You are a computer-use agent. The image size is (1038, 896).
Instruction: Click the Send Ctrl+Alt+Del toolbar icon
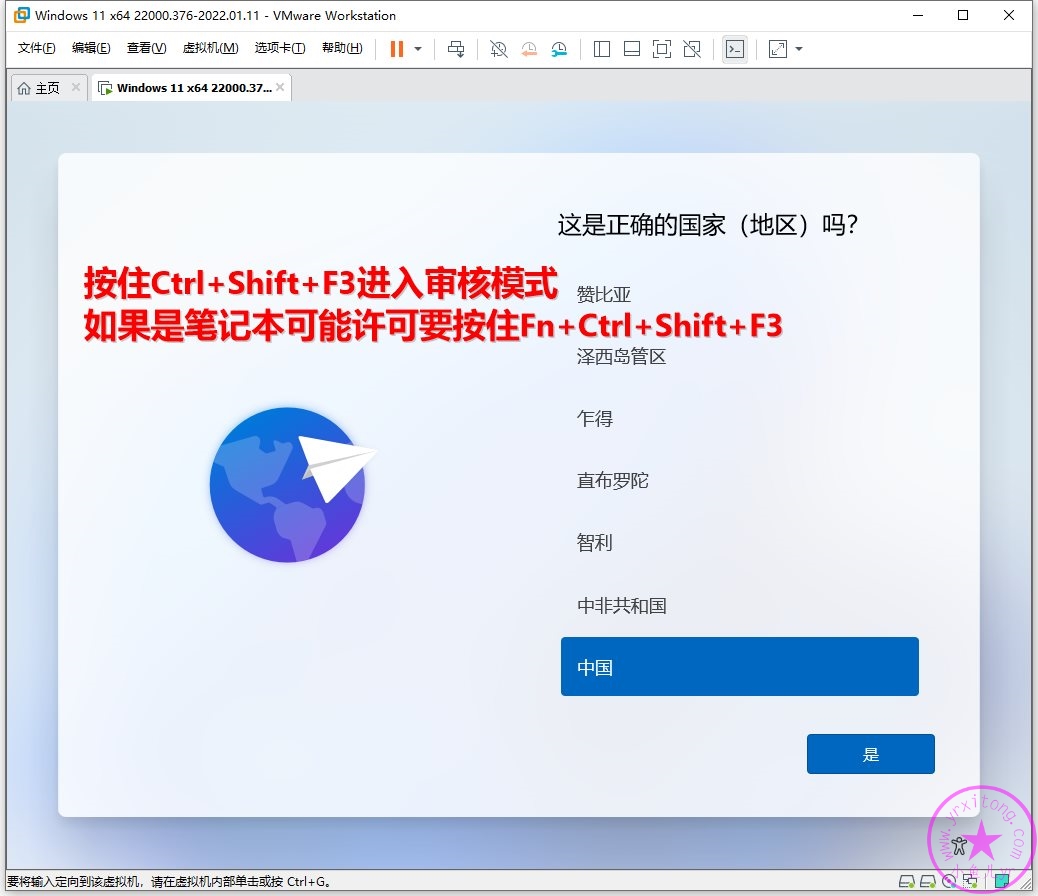pos(456,49)
